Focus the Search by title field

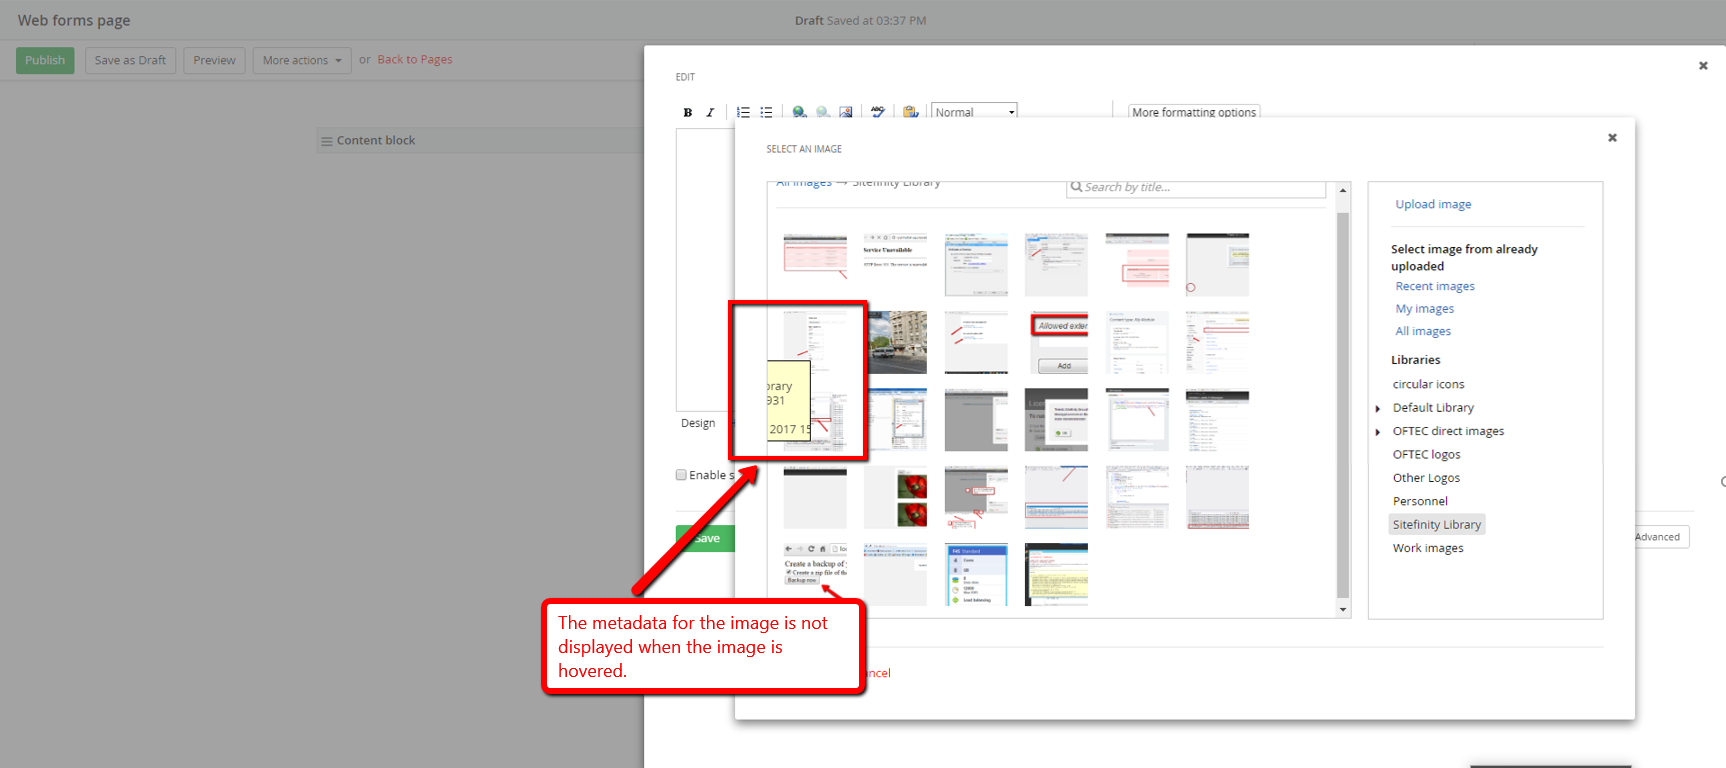[x=1196, y=188]
